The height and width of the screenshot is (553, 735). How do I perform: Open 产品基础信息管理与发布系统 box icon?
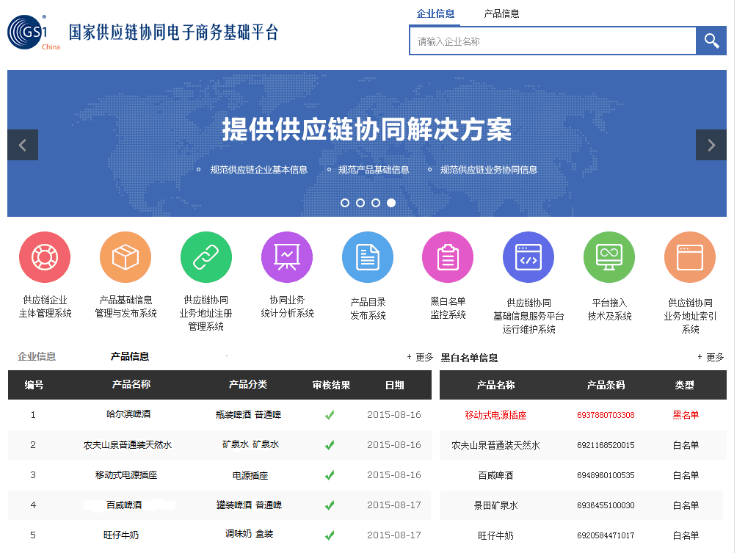click(125, 257)
